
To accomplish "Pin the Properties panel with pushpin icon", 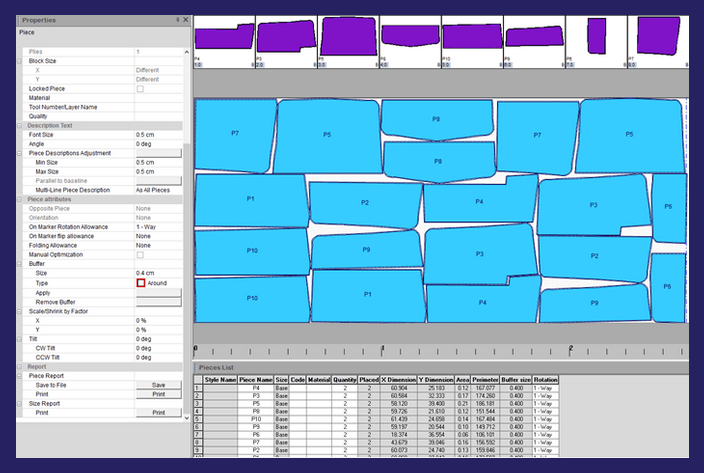I will click(x=176, y=19).
